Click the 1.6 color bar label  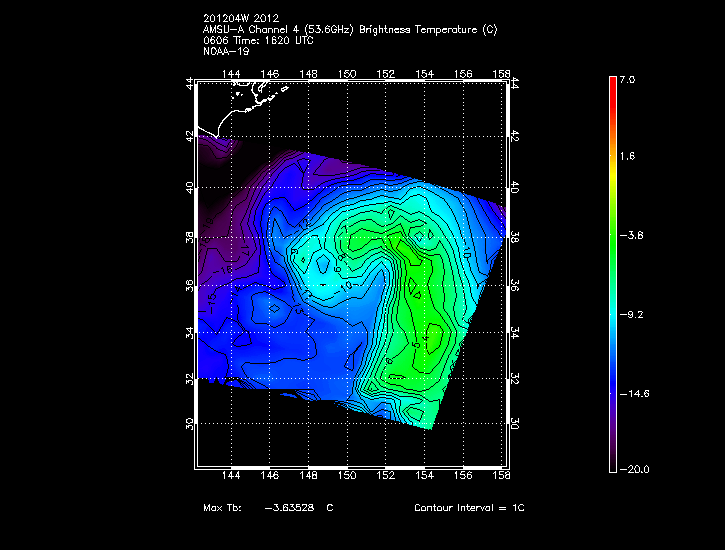tap(626, 157)
